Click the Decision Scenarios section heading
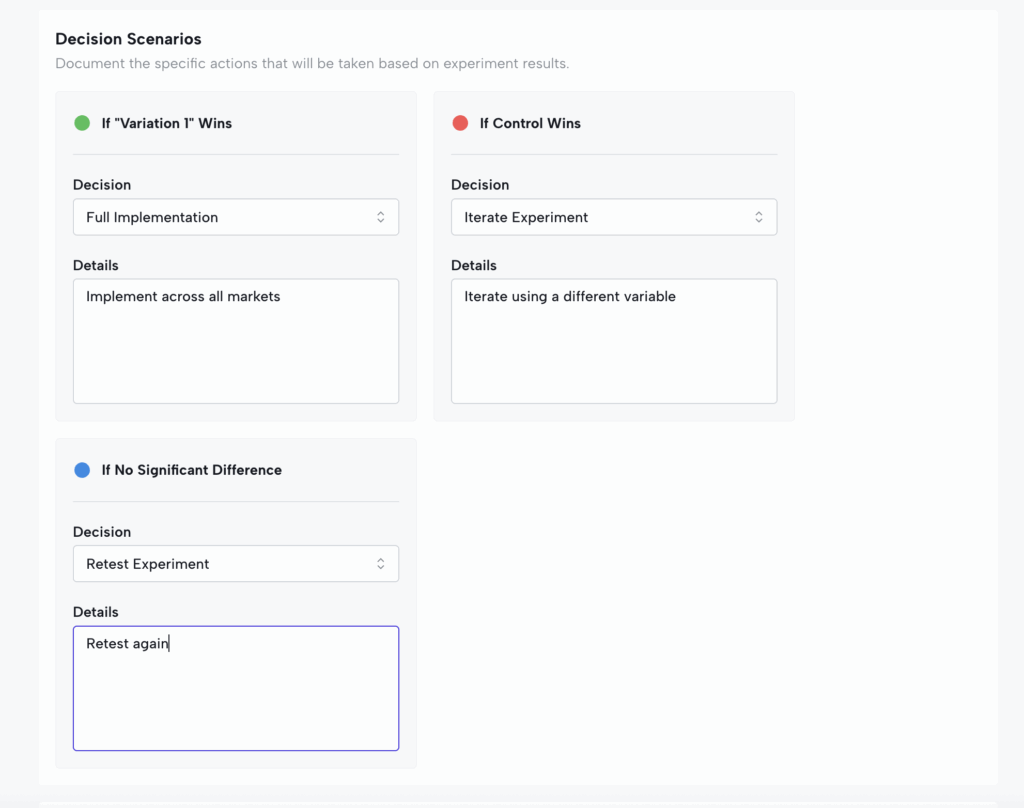 click(128, 39)
